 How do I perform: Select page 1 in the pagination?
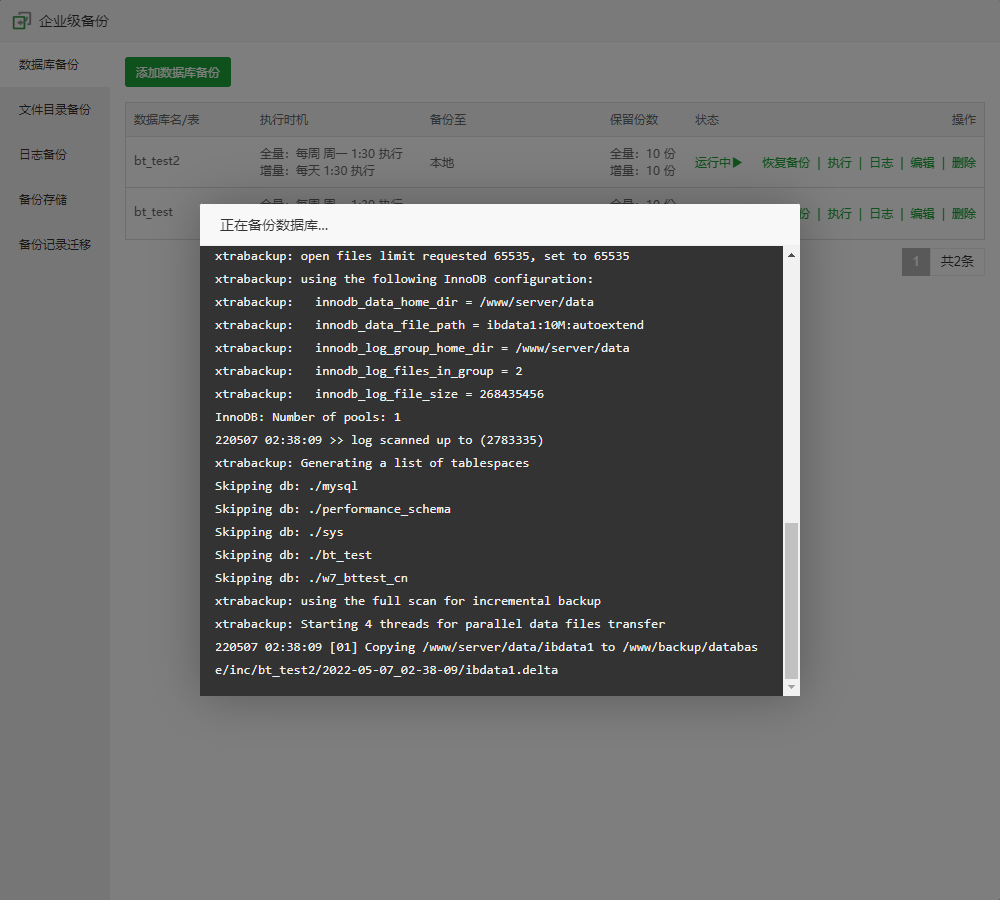coord(915,262)
